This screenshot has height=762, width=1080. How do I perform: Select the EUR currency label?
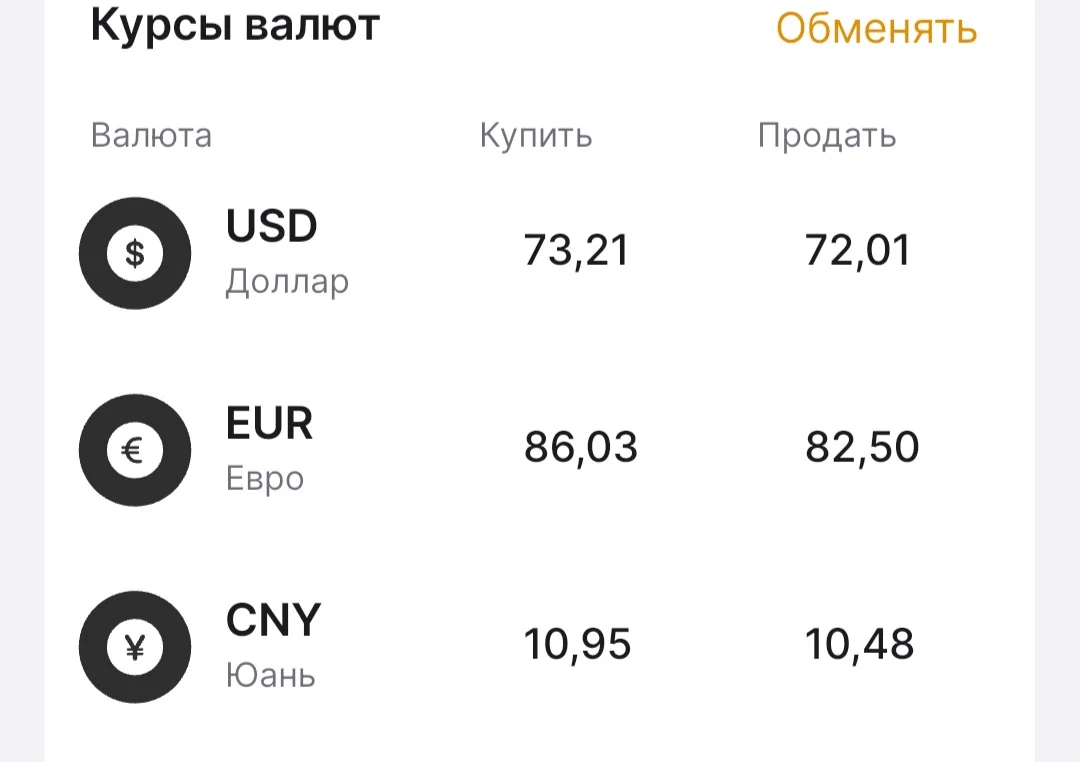coord(269,423)
